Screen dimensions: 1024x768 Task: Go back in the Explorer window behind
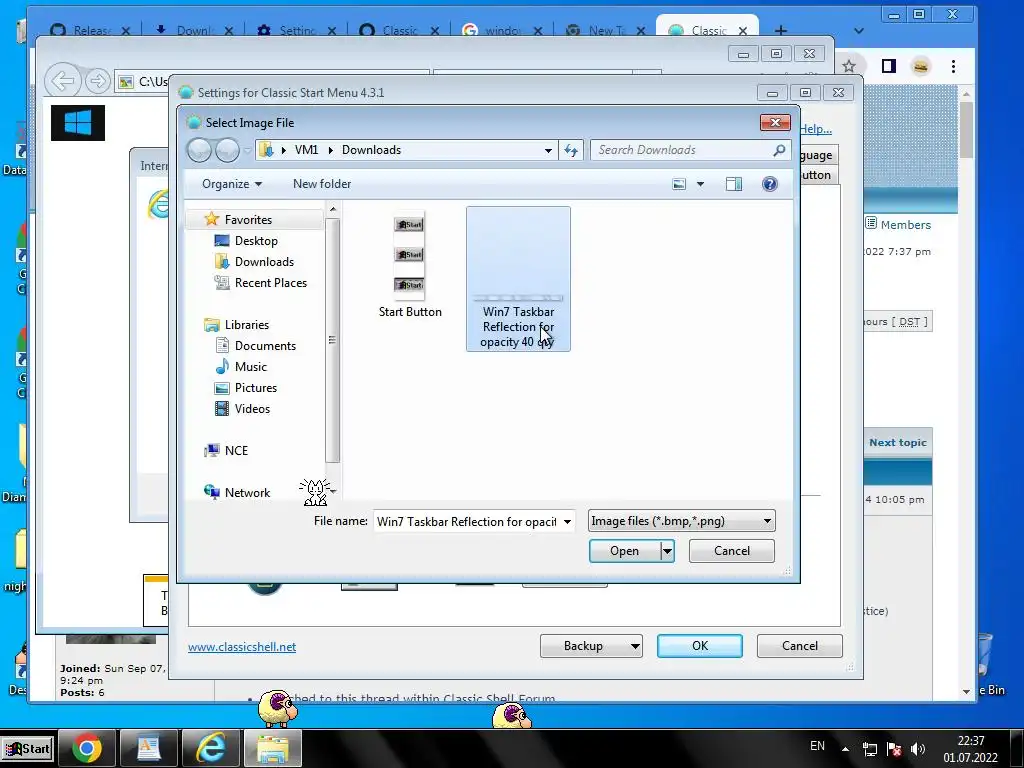pos(63,81)
